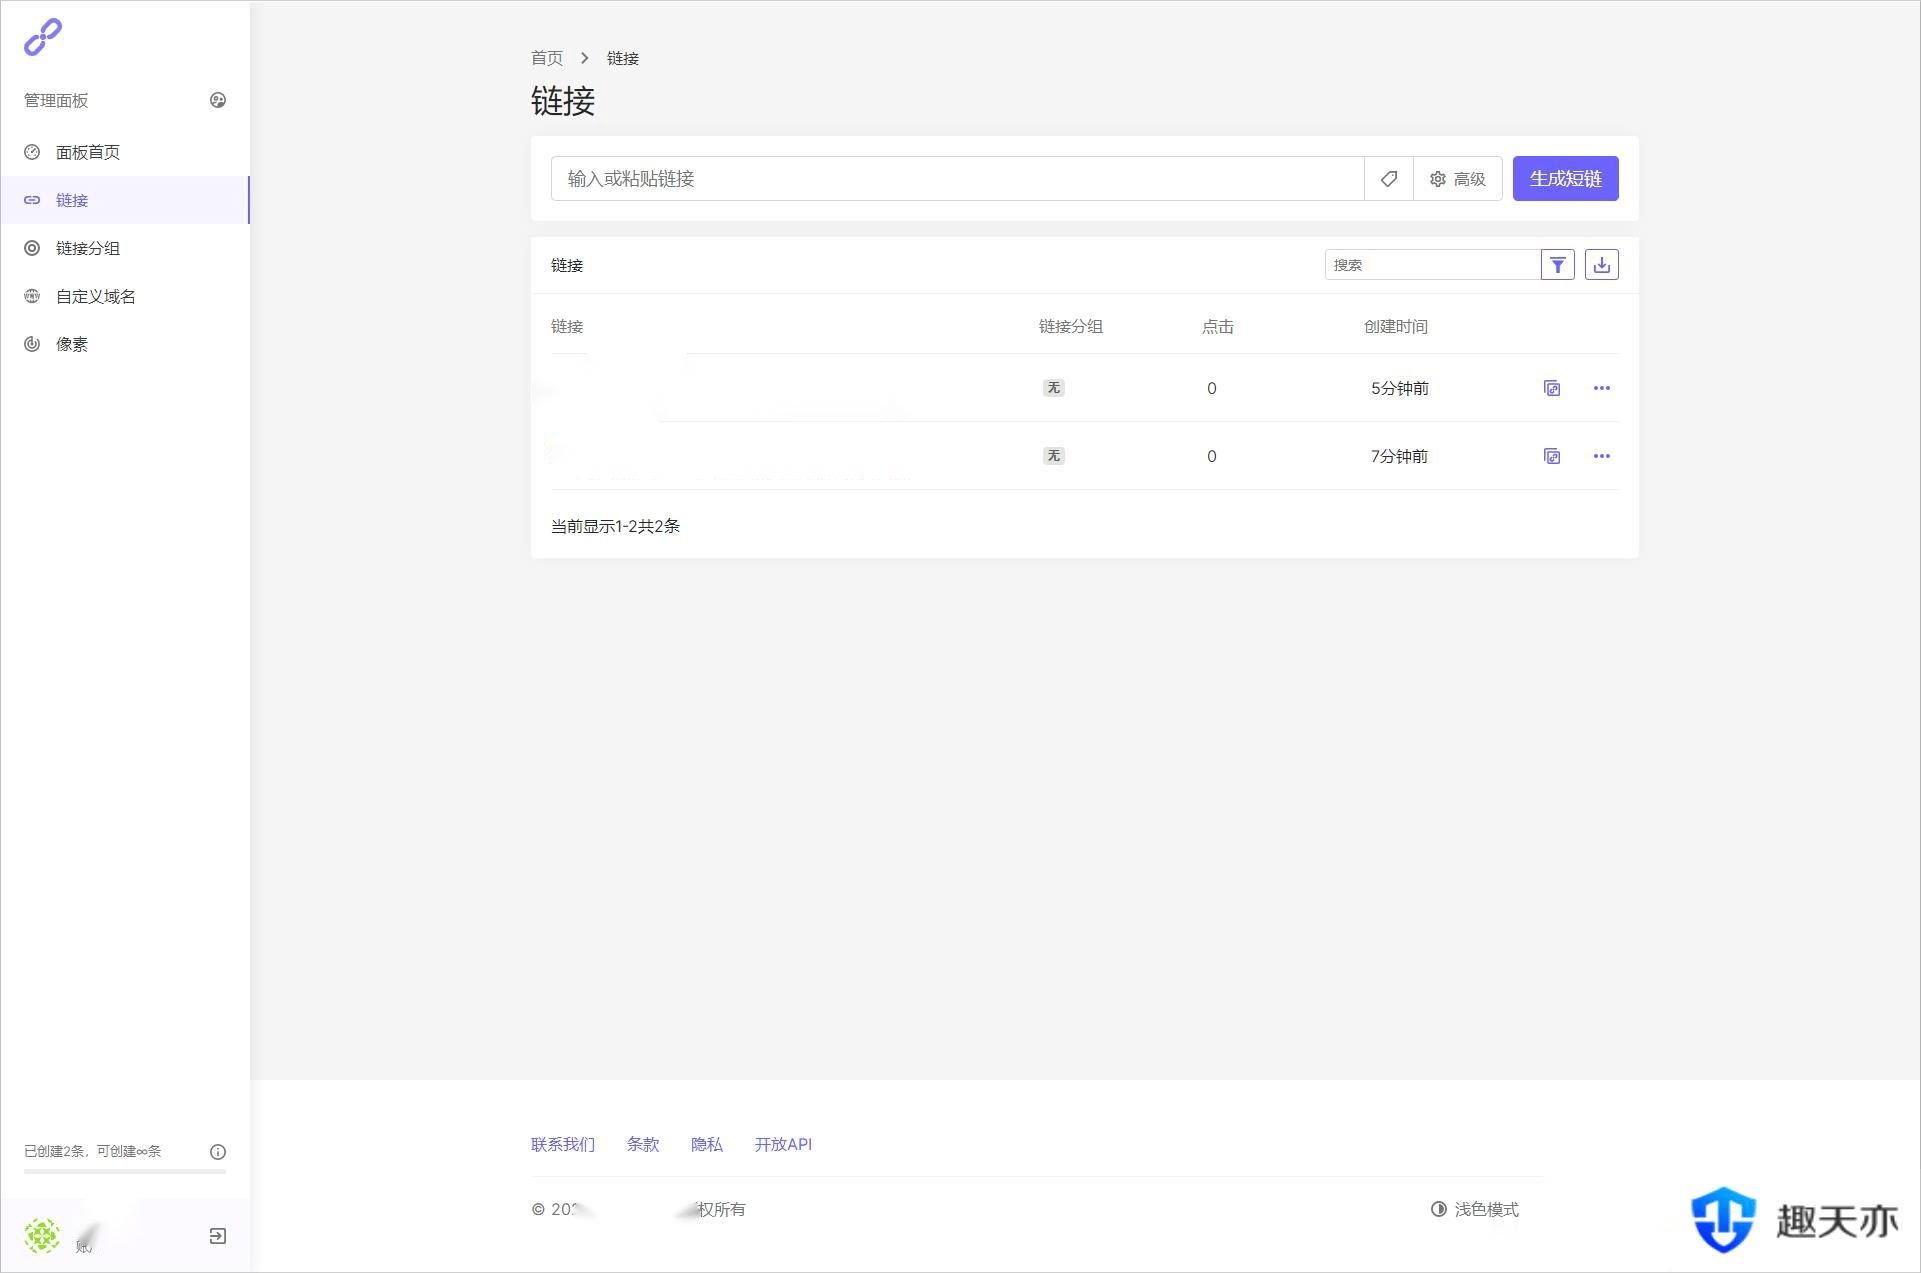Viewport: 1921px width, 1273px height.
Task: Click the 无 group badge in 5分钟前 row
Action: tap(1053, 388)
